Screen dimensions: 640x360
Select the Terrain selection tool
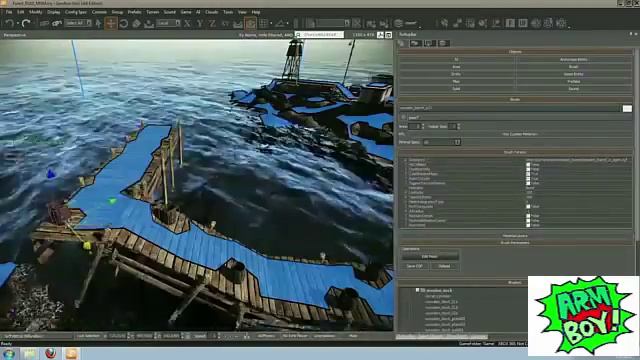(x=149, y=23)
